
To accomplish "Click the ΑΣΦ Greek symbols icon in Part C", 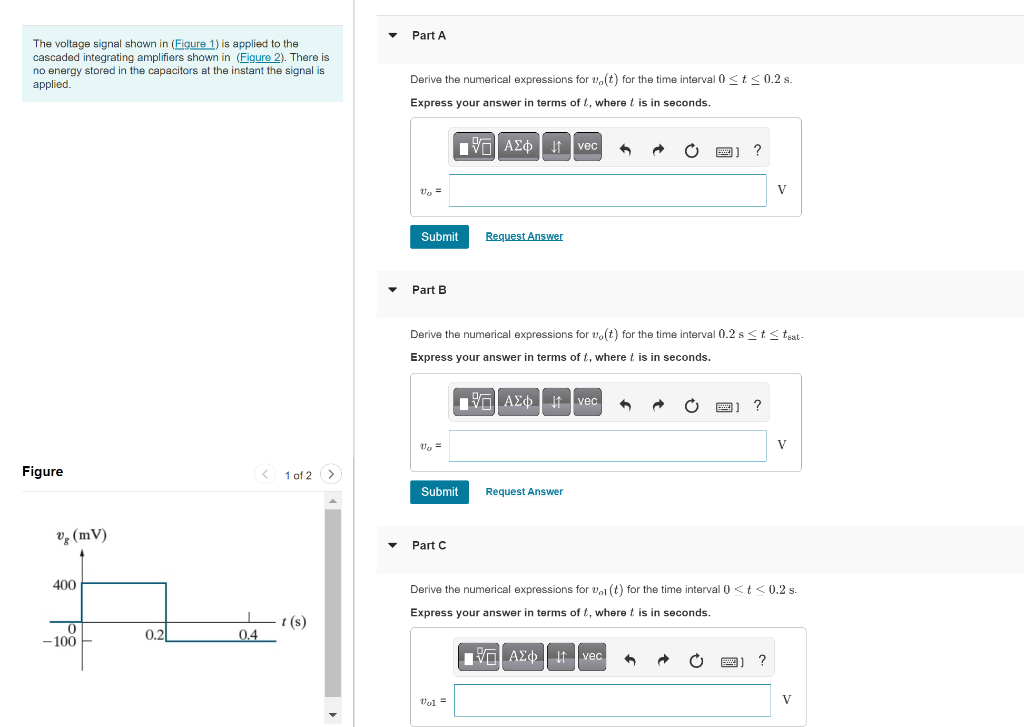I will point(524,657).
